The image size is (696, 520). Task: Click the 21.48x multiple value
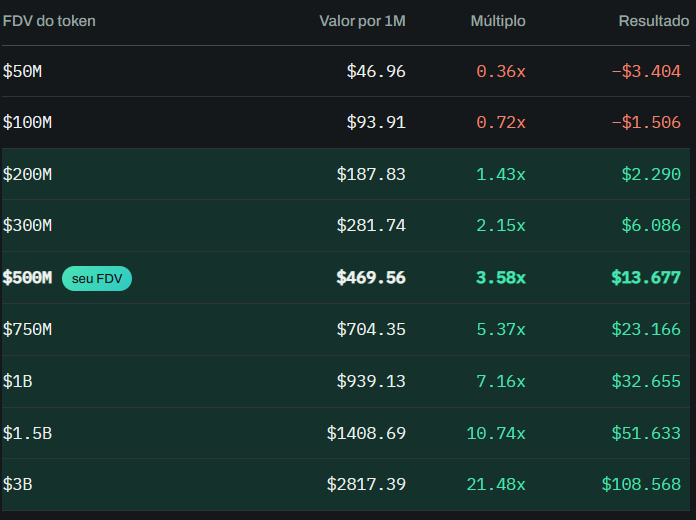point(496,484)
